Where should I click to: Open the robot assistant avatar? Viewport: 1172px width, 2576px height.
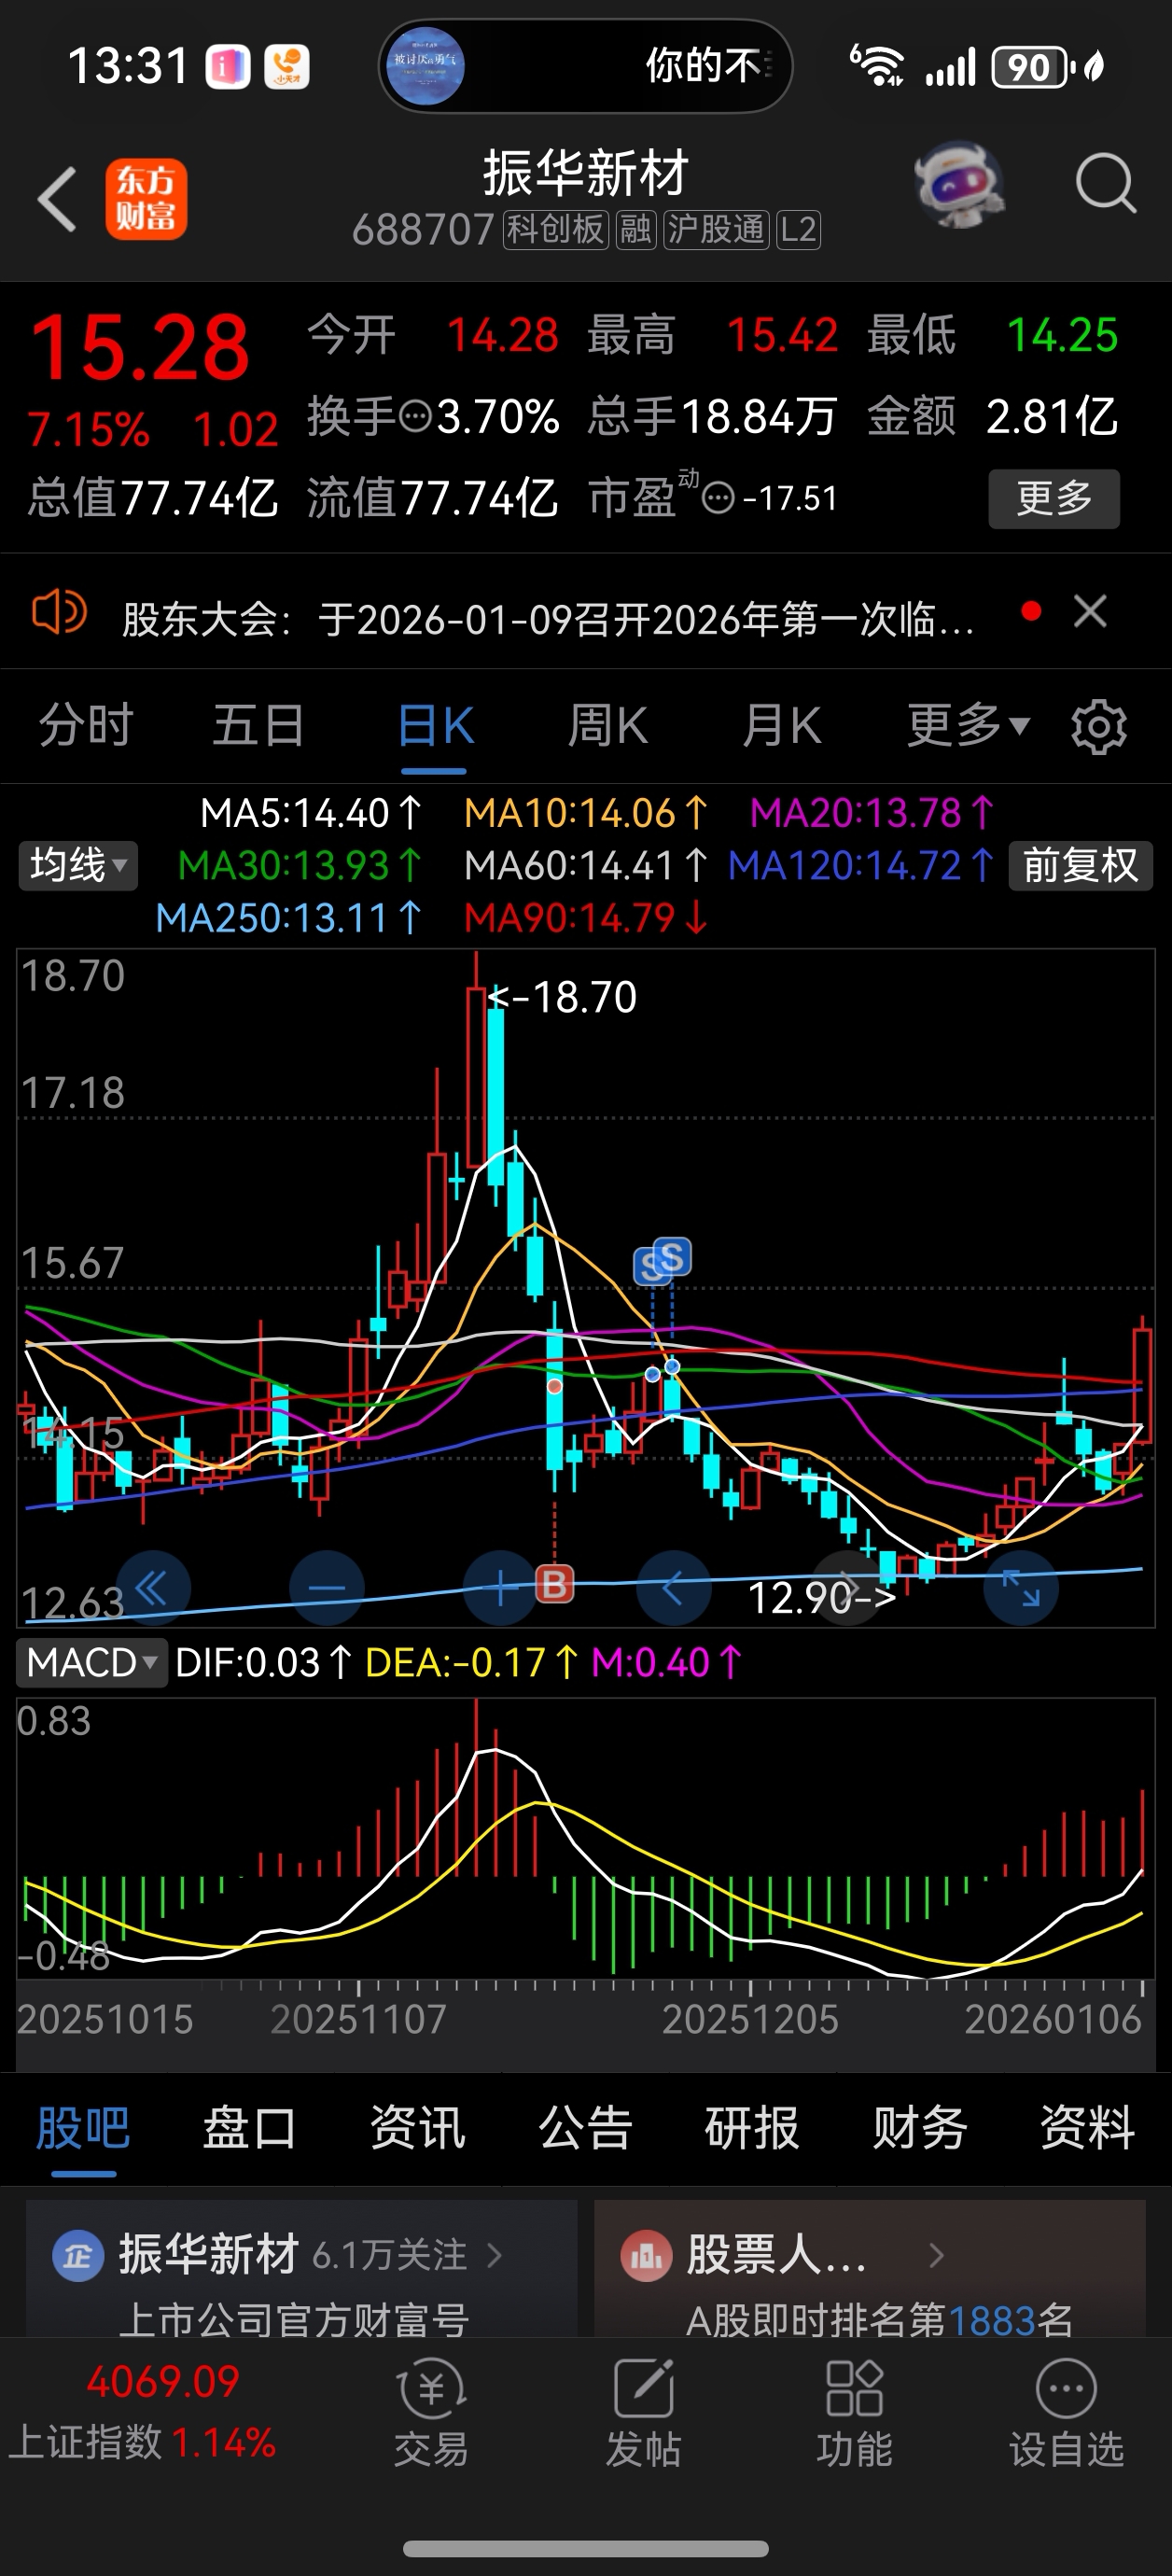tap(960, 184)
